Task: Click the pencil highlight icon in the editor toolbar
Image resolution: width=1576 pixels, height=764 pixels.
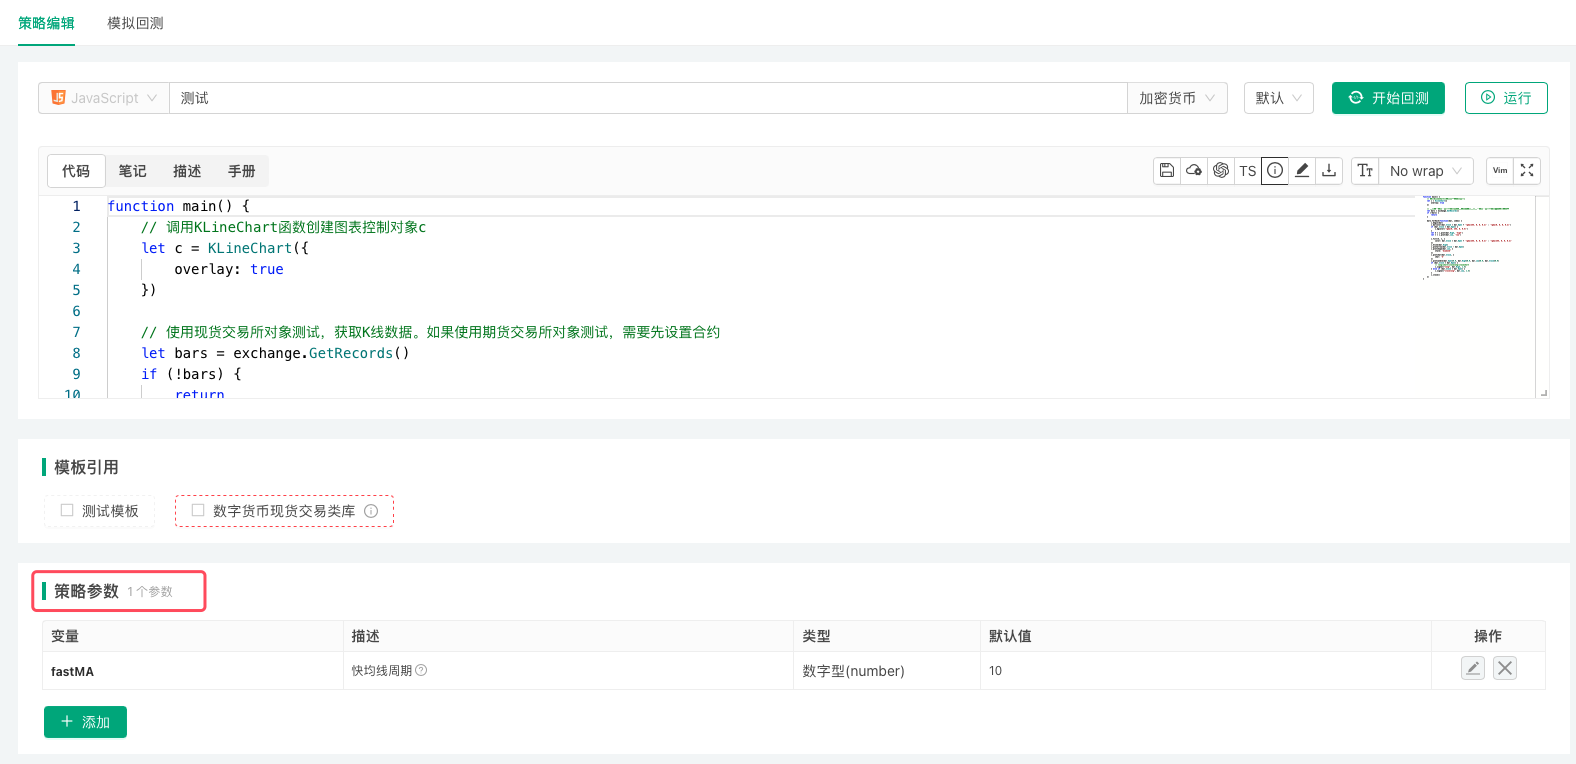Action: [x=1302, y=171]
